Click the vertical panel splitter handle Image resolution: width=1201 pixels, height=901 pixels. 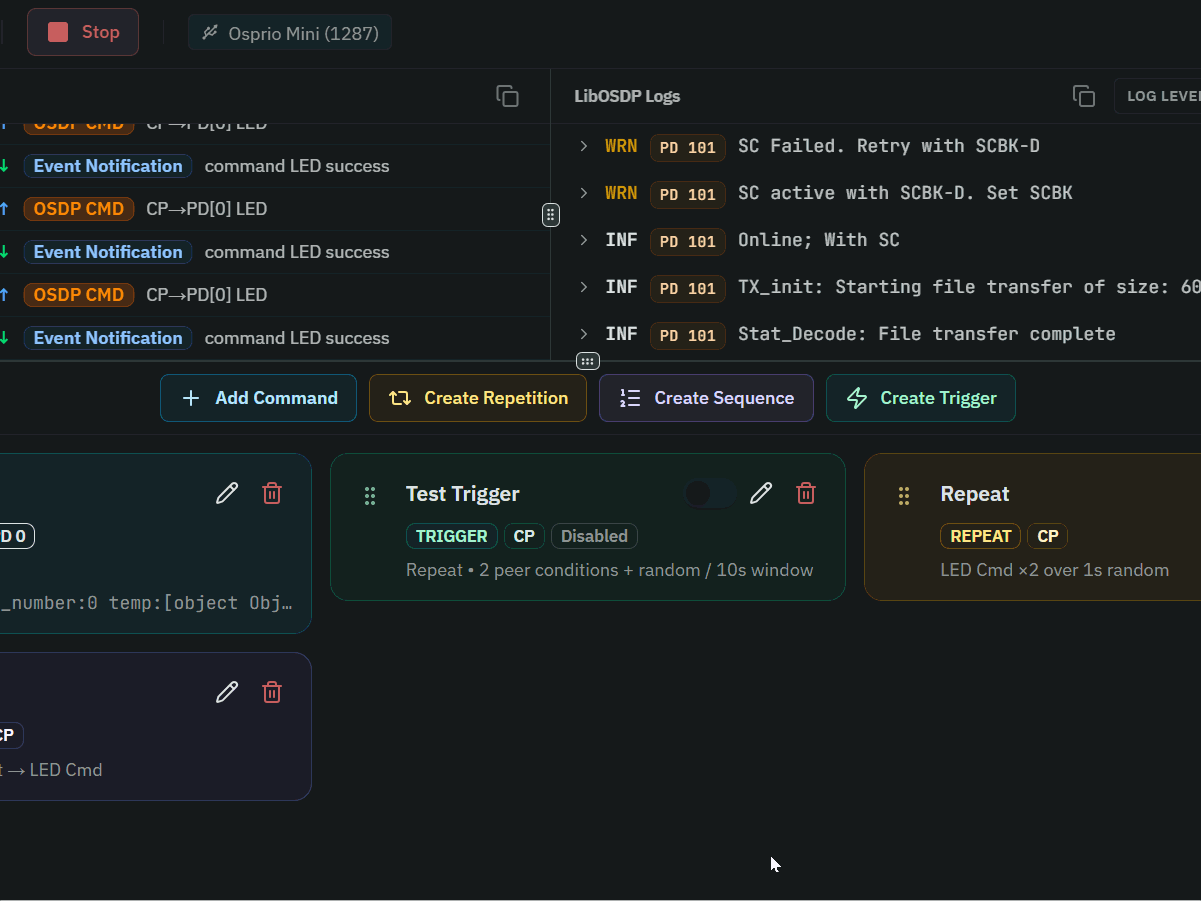(551, 215)
